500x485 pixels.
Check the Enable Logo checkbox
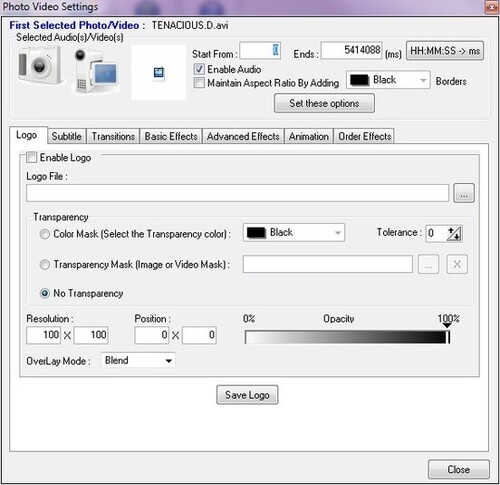pyautogui.click(x=31, y=157)
